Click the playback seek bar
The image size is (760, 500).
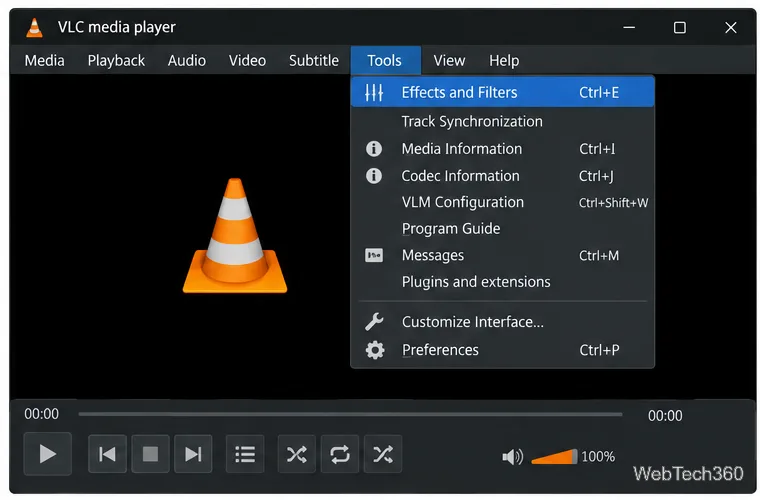click(350, 414)
